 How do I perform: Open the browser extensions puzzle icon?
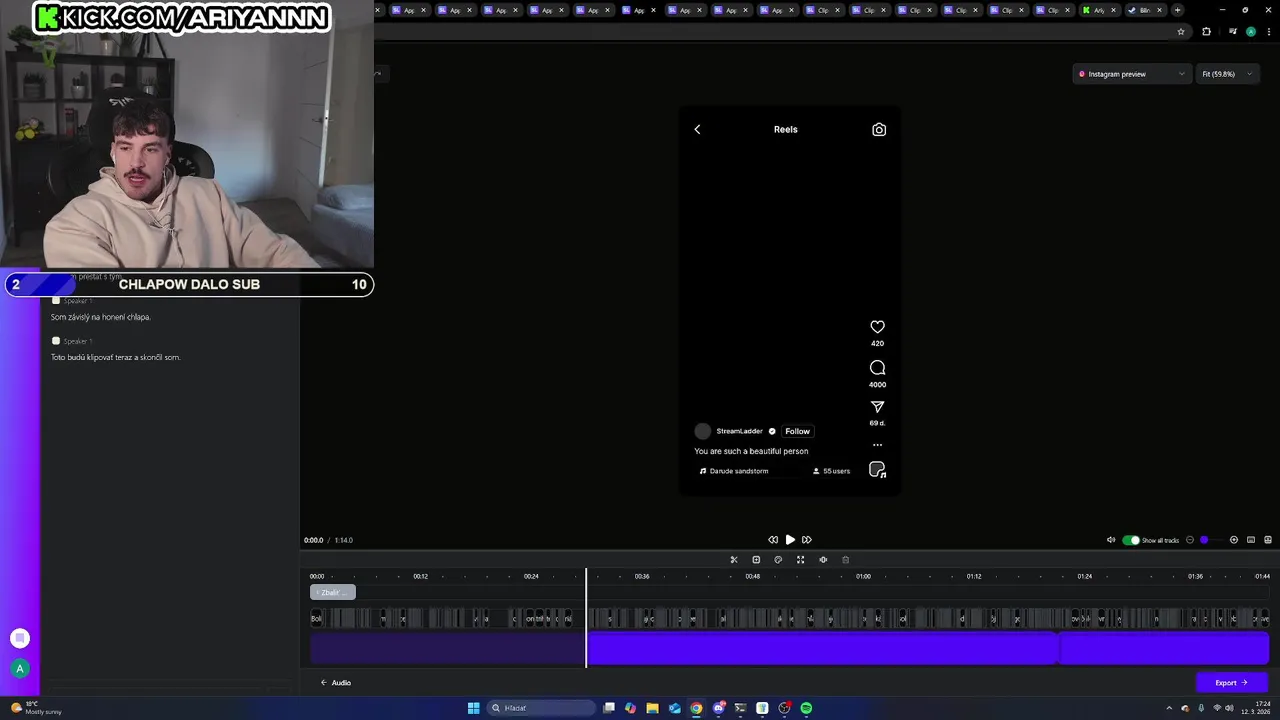(x=1206, y=32)
